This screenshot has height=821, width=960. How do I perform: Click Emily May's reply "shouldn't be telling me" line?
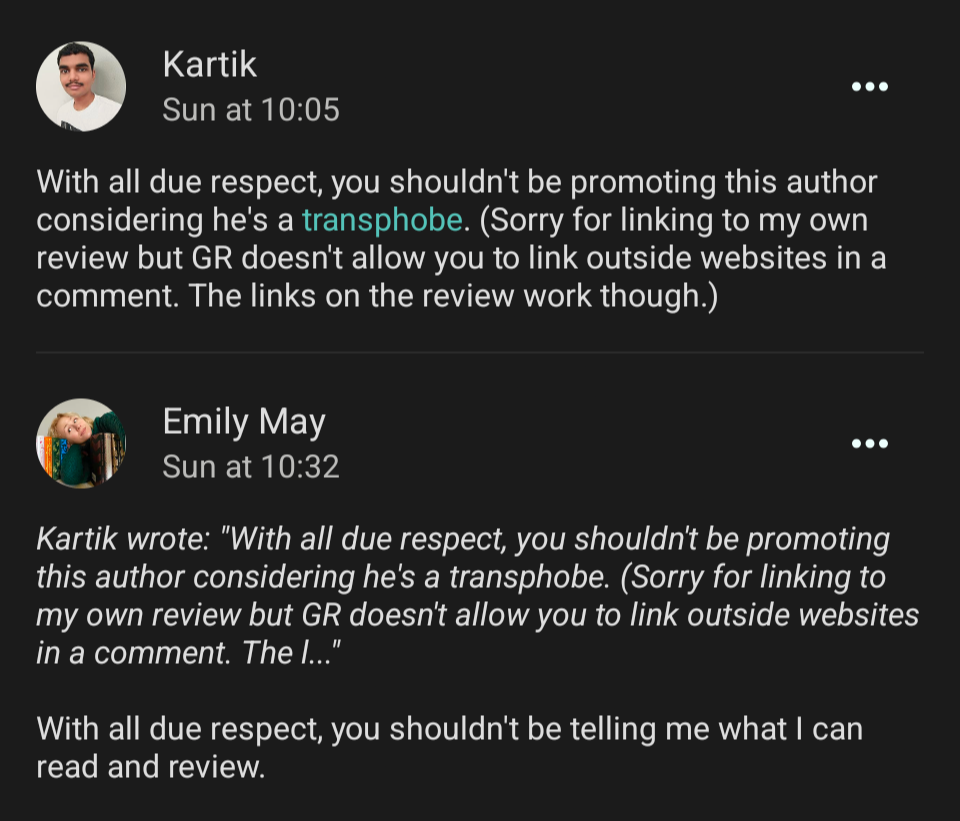coord(449,729)
